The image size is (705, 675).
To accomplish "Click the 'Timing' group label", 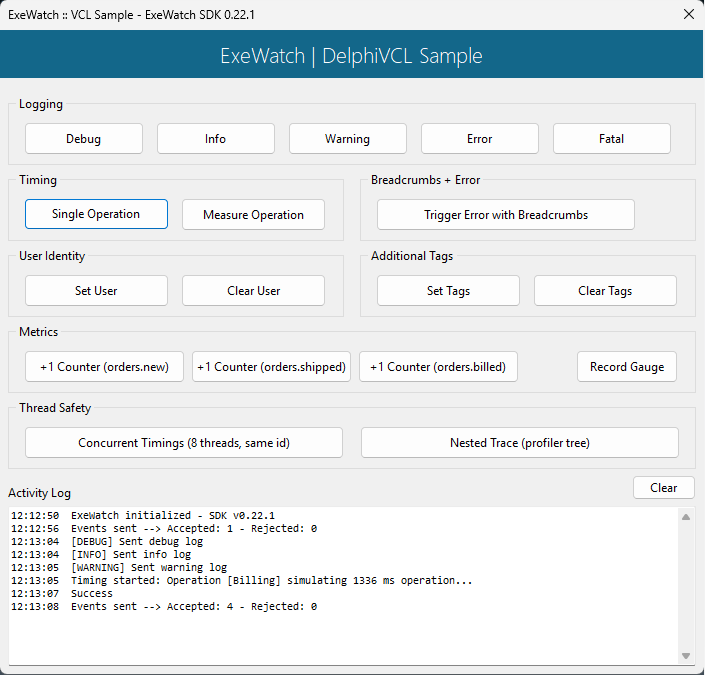I will pyautogui.click(x=38, y=180).
